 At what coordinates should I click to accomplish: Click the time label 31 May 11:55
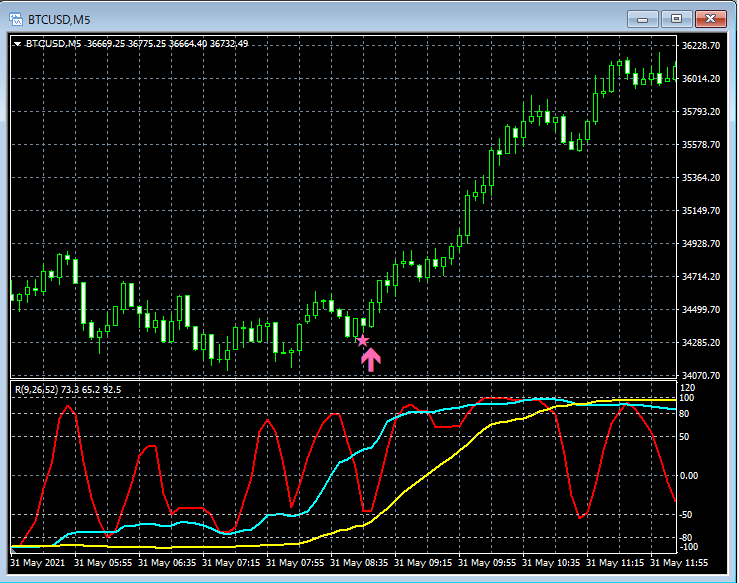tap(679, 563)
